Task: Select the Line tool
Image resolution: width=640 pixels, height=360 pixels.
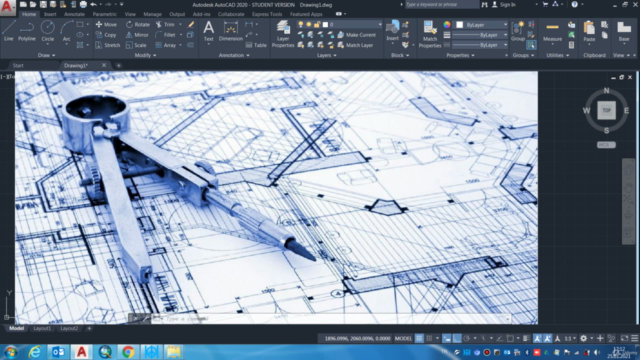Action: click(9, 31)
